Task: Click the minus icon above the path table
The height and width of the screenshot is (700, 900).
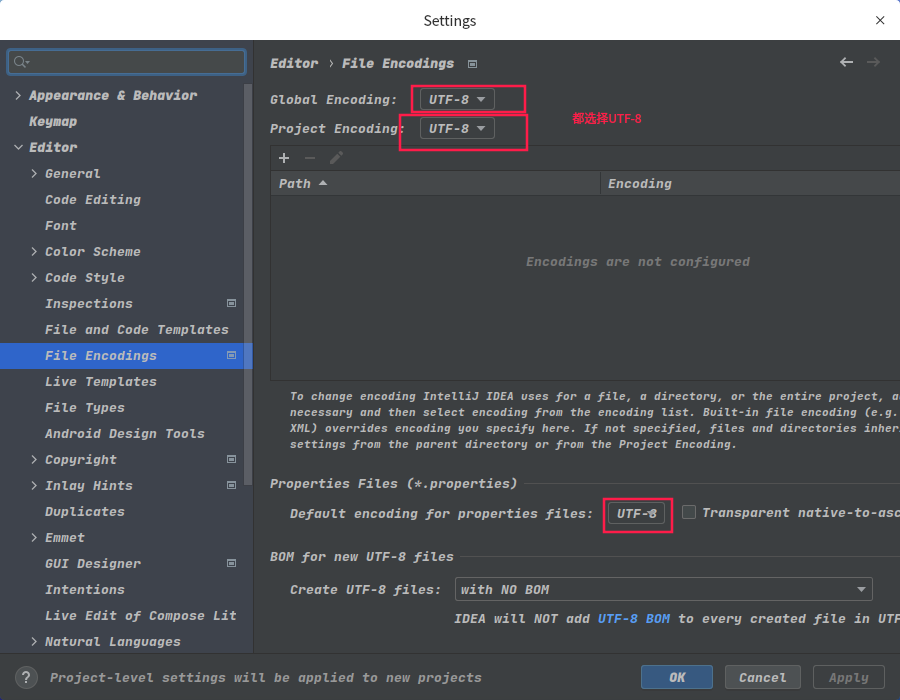Action: (x=309, y=157)
